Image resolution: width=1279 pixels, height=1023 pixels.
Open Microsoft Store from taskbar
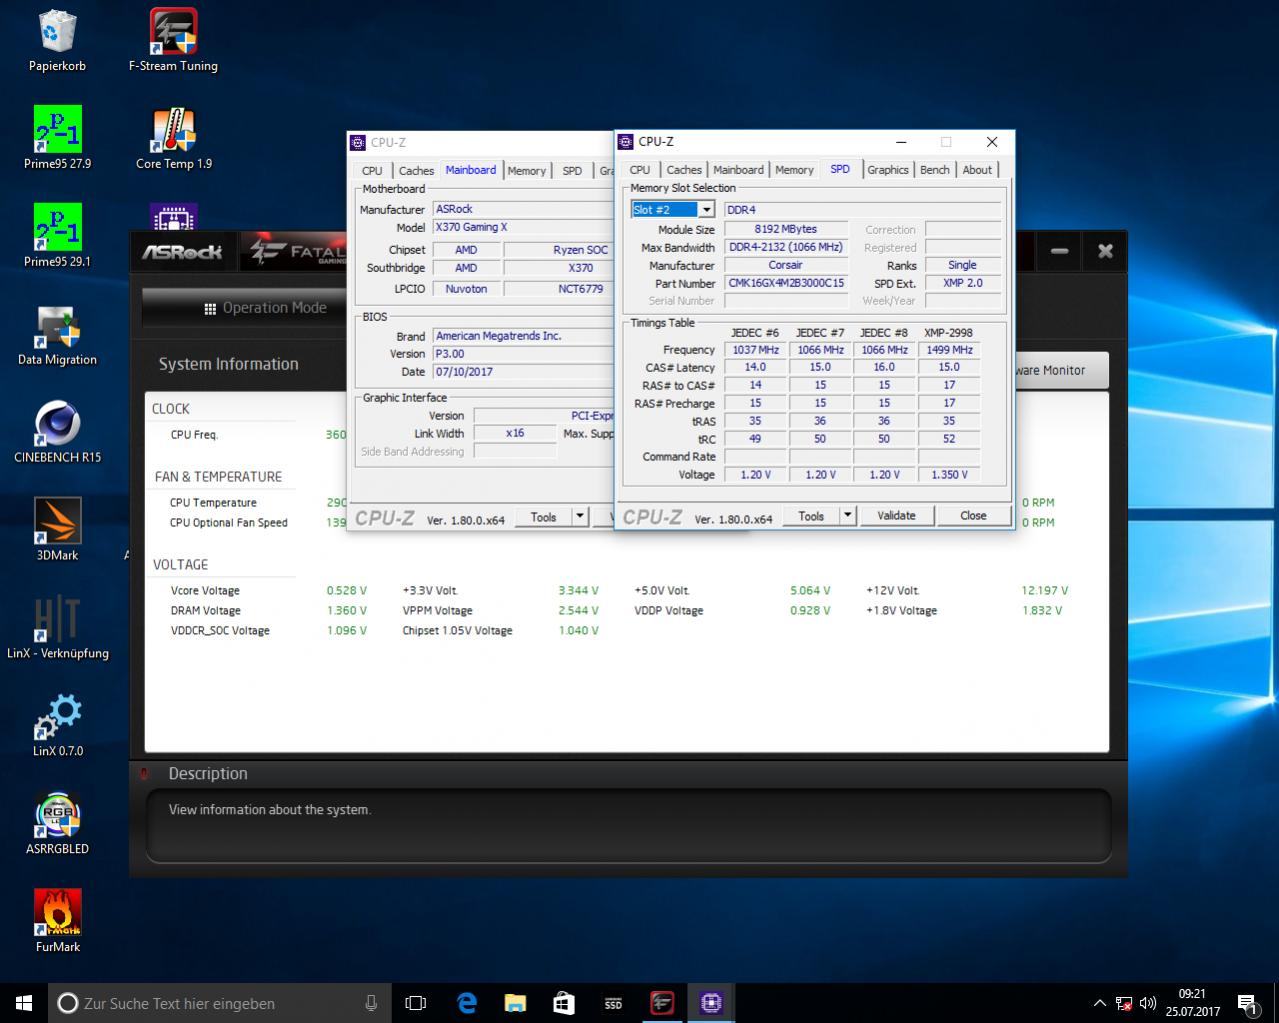point(564,1003)
